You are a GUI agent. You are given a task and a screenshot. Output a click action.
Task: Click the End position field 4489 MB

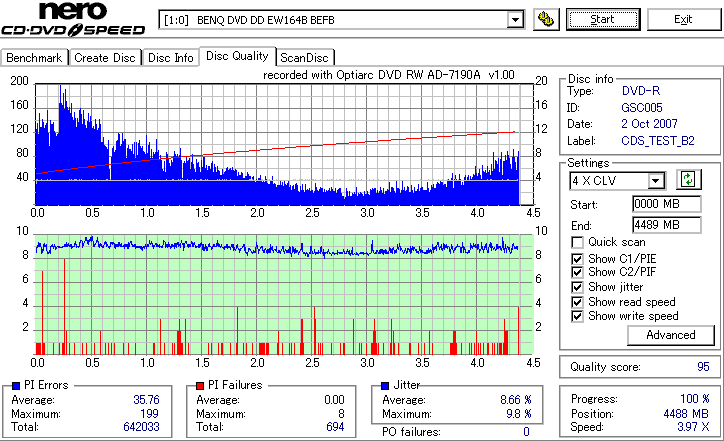click(x=666, y=225)
